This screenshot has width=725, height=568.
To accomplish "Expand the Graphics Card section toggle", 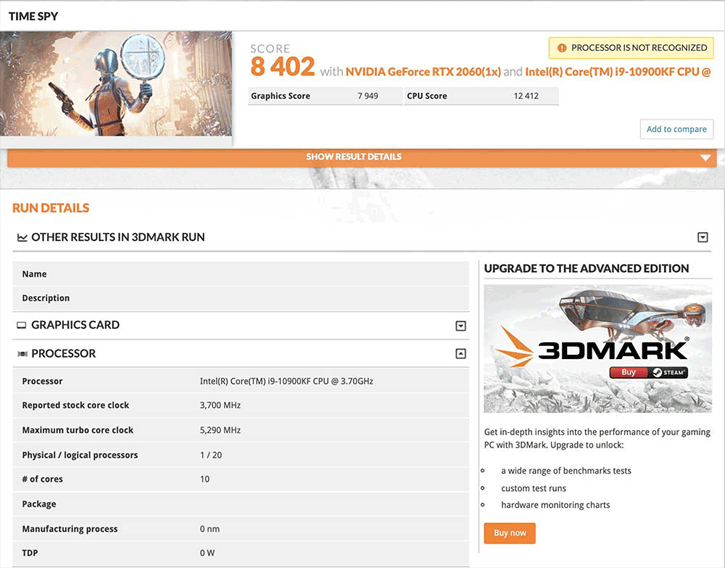I will click(x=461, y=326).
